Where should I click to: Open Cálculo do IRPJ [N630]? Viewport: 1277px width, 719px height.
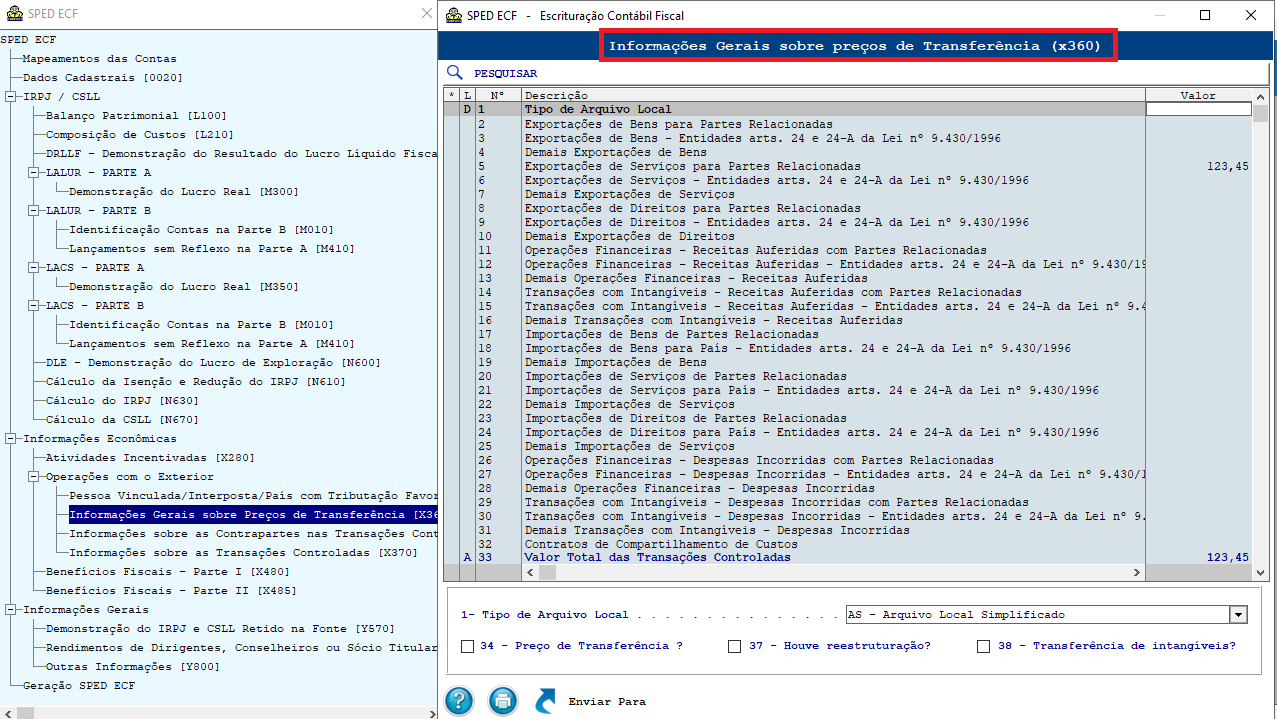pyautogui.click(x=122, y=401)
